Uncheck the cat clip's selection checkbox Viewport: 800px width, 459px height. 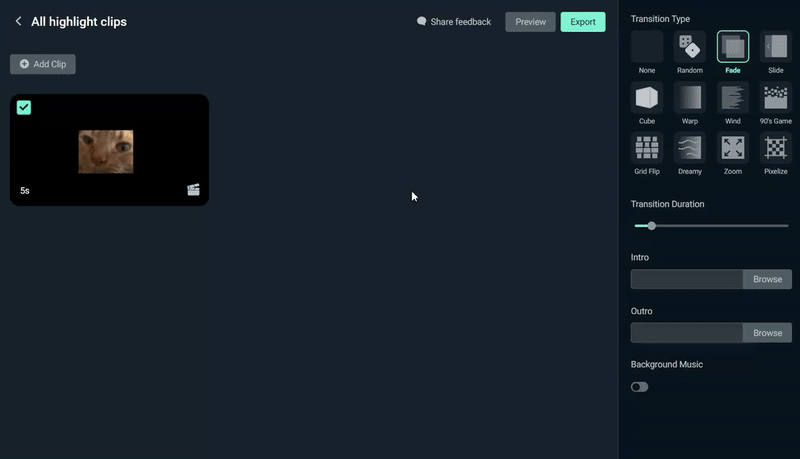pos(24,108)
